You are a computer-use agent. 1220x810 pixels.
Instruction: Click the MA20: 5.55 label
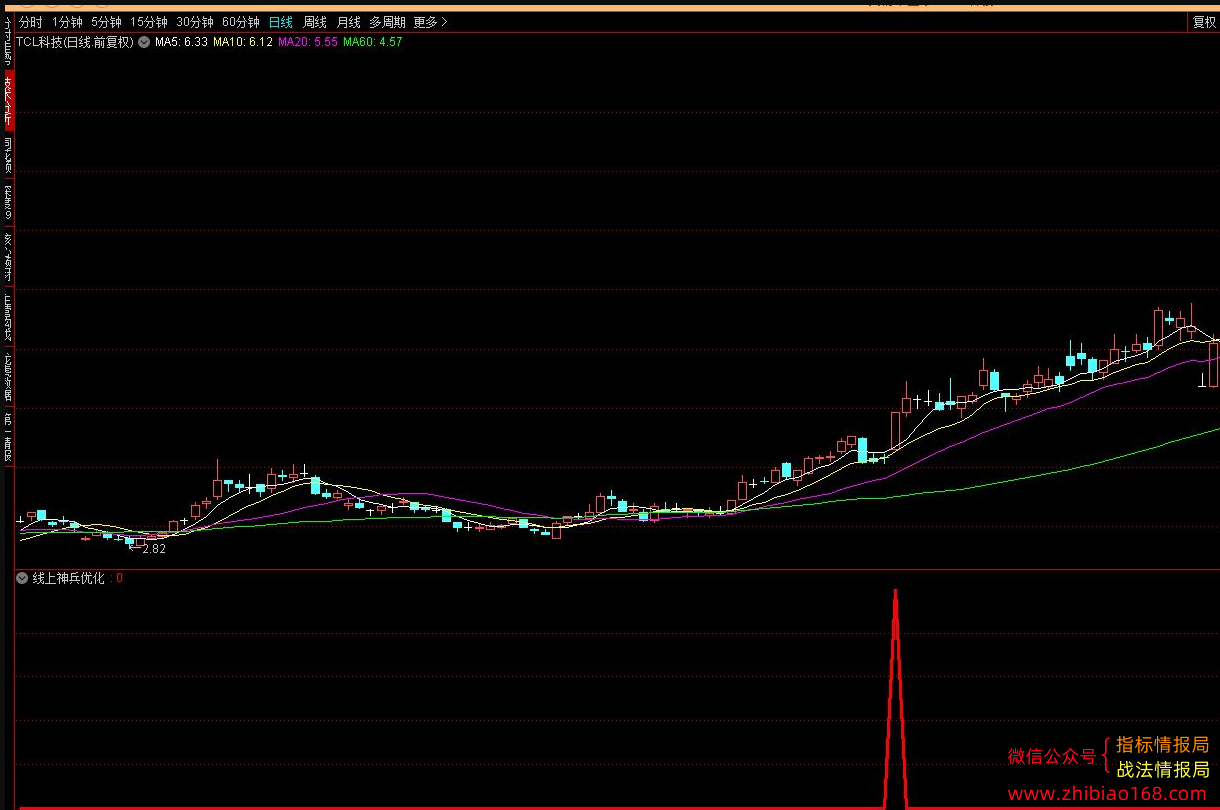308,42
